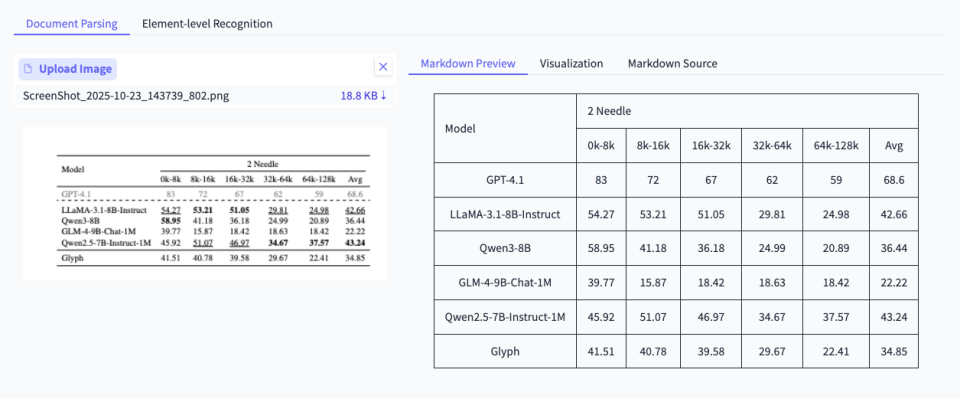Click the 42.66 cell in LLaMA row
This screenshot has height=399, width=960.
(x=894, y=214)
